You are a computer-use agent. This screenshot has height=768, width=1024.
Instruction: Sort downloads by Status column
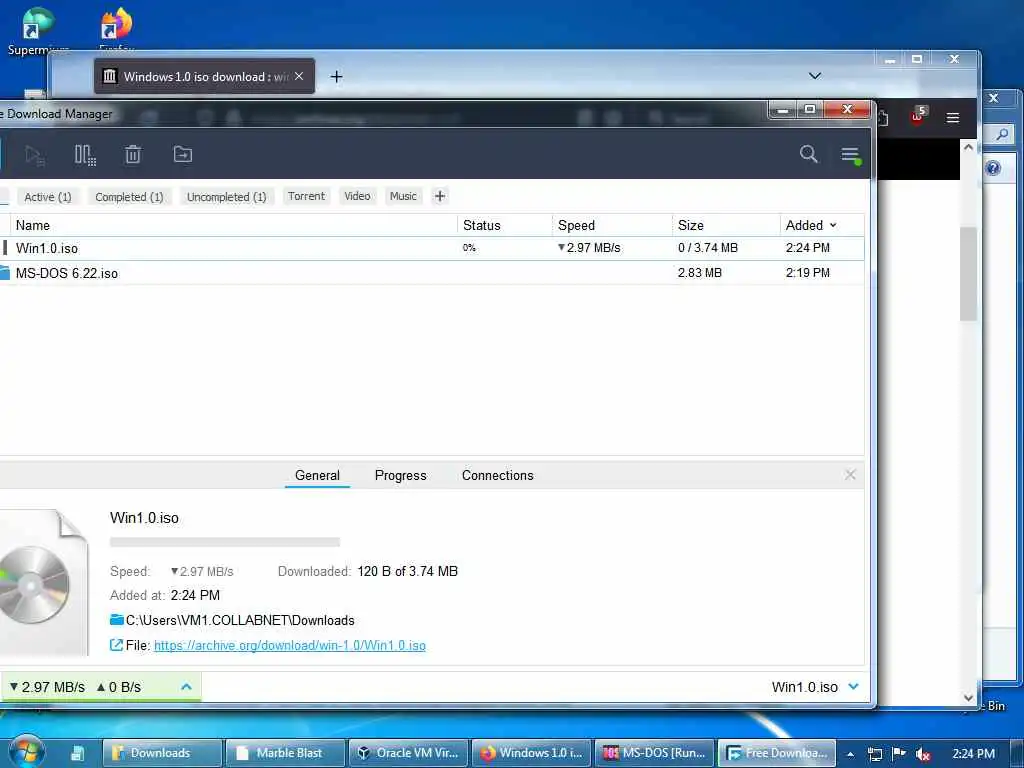click(481, 225)
